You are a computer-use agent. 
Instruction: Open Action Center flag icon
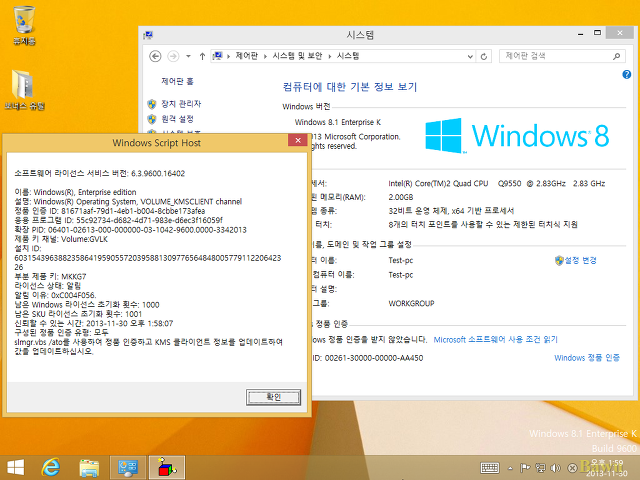pos(525,468)
